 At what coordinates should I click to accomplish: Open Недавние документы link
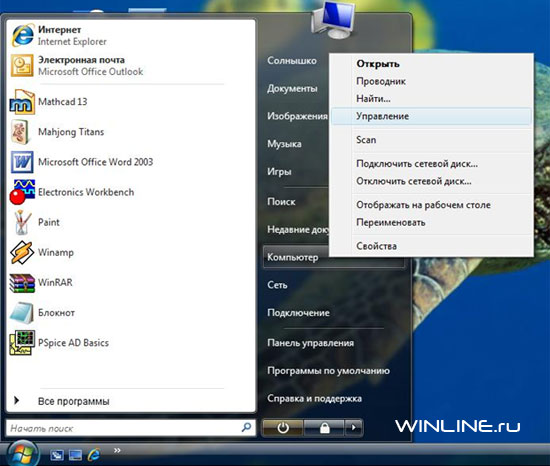298,229
